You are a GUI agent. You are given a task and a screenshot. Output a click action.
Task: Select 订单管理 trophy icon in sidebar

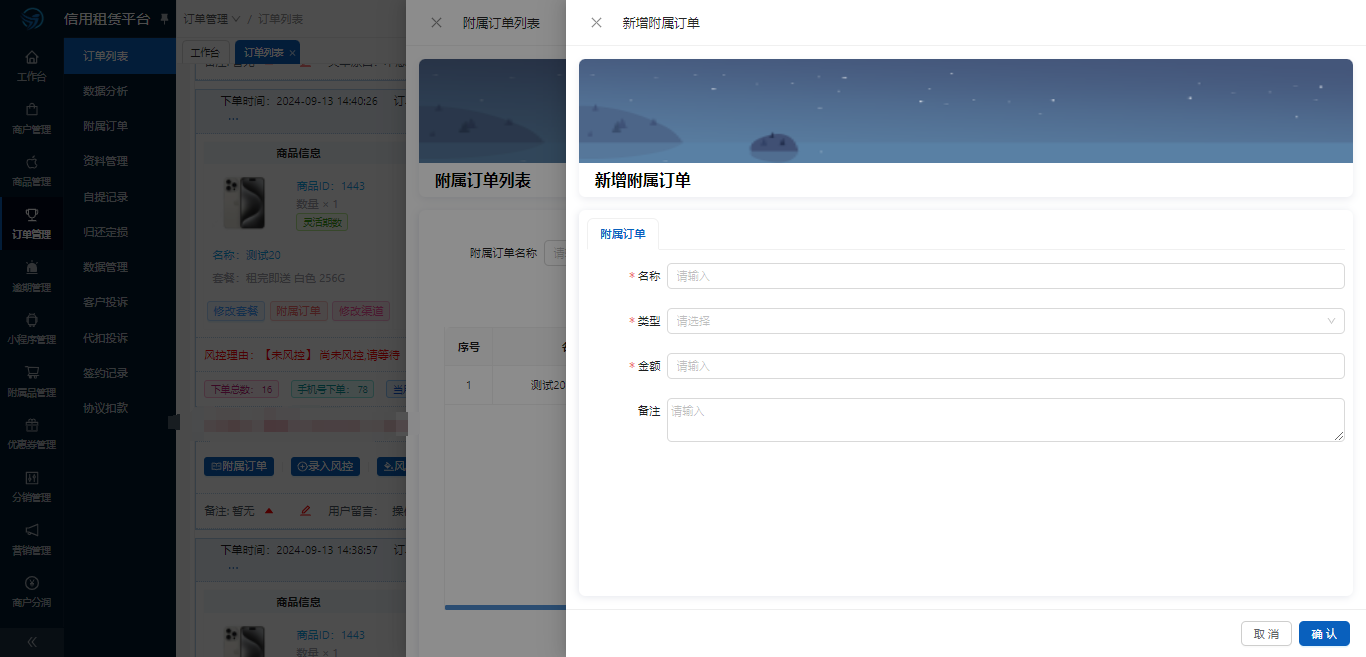pyautogui.click(x=31, y=214)
